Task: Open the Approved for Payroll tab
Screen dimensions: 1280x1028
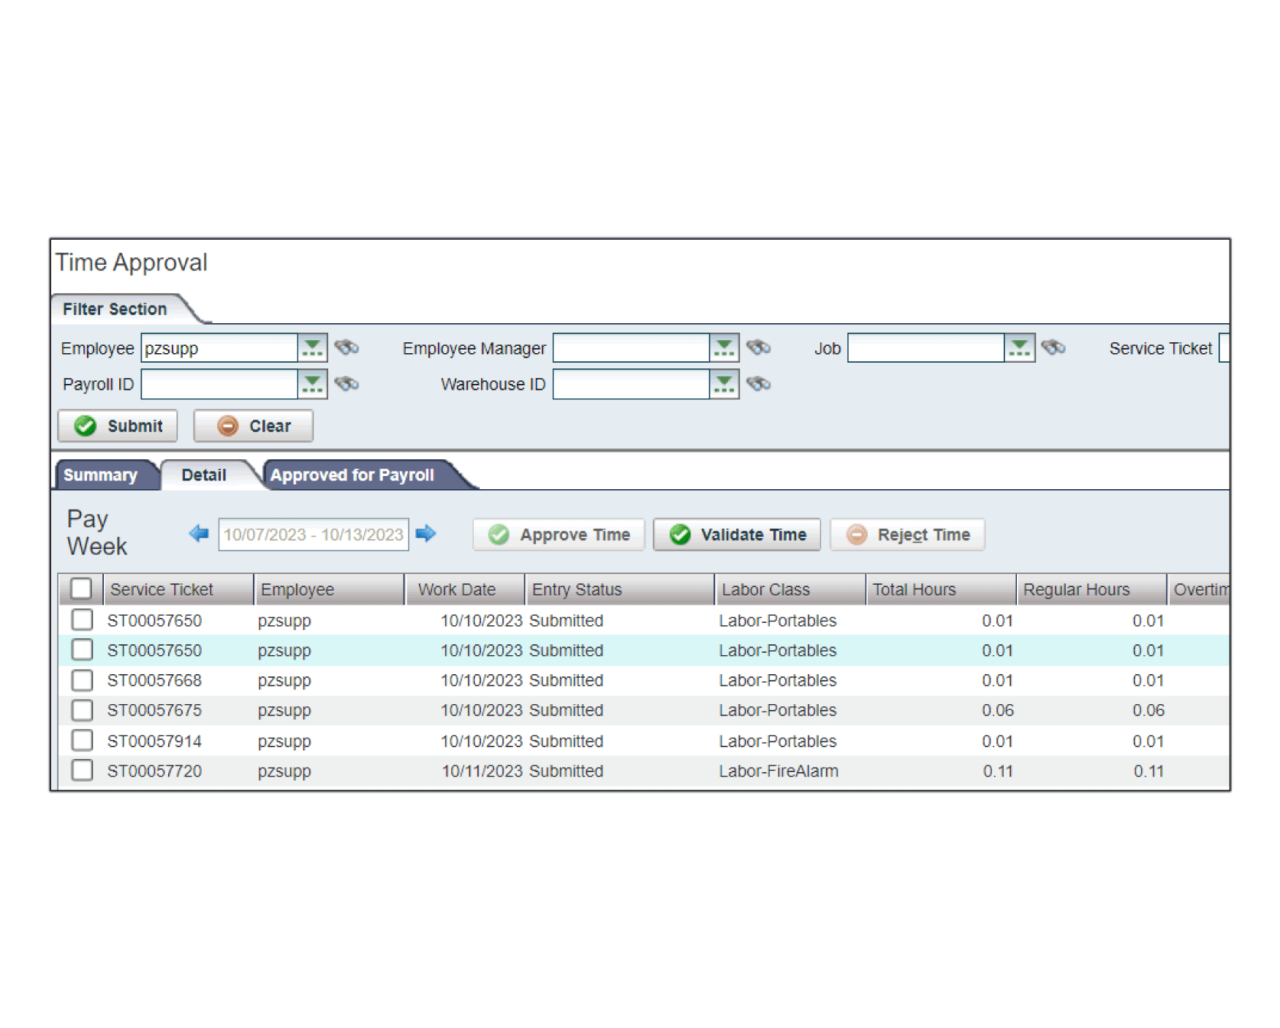Action: pos(352,475)
